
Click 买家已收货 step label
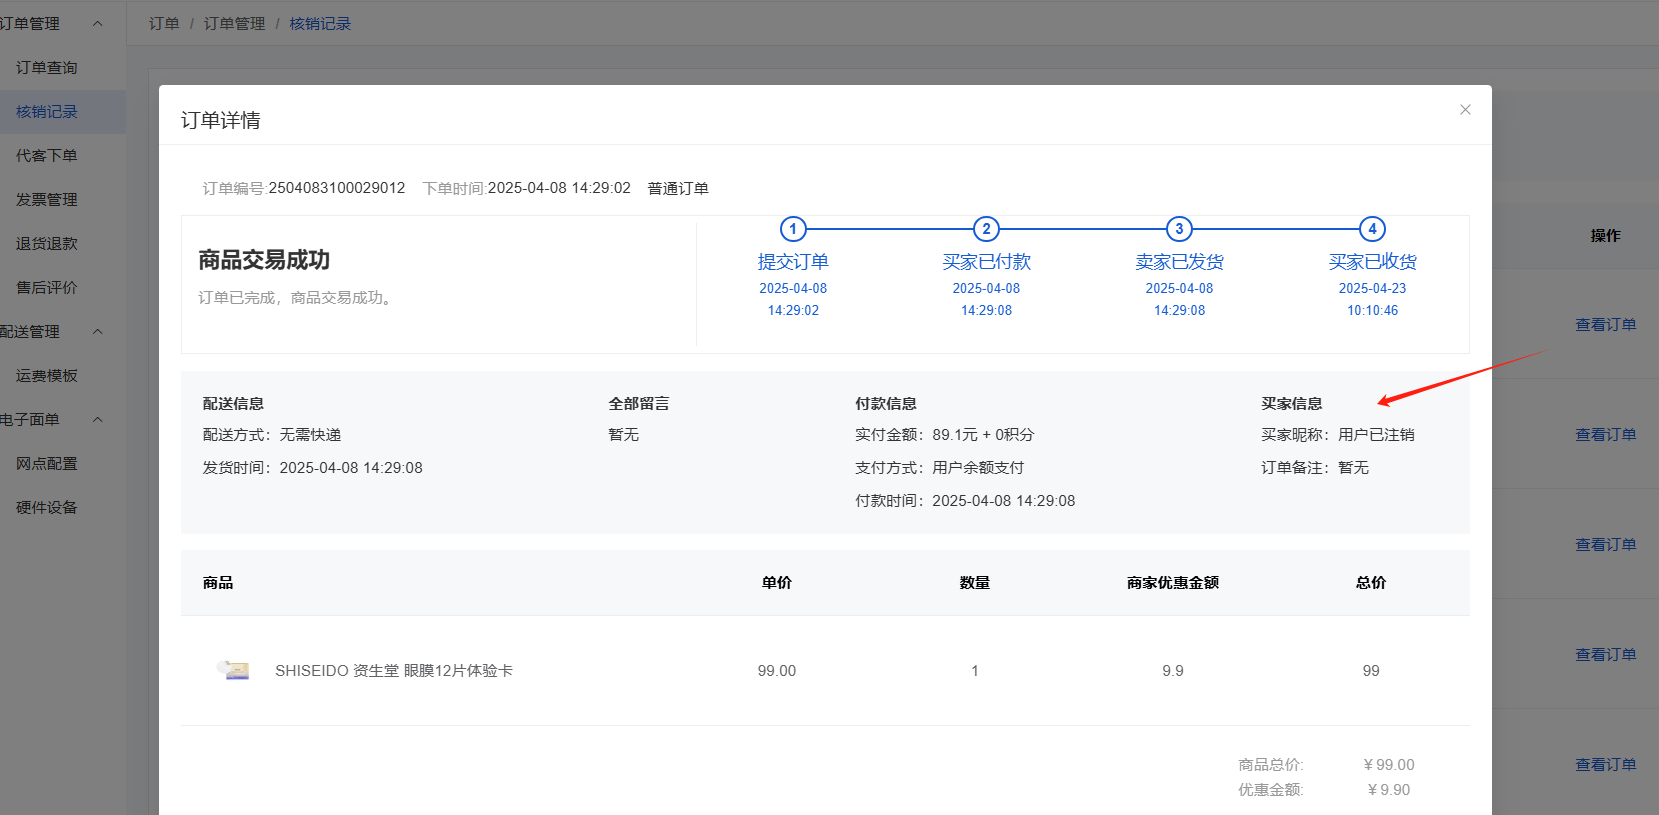tap(1372, 262)
